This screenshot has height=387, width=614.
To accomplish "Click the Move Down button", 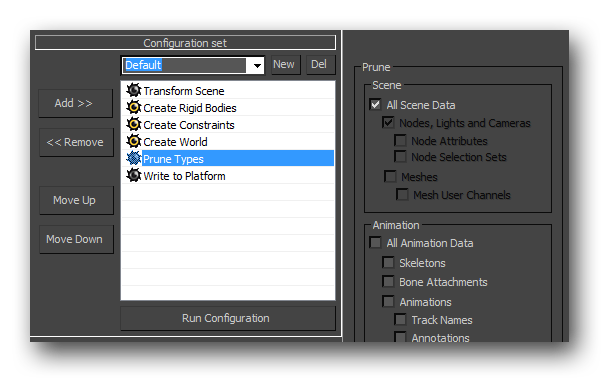I will [x=76, y=239].
